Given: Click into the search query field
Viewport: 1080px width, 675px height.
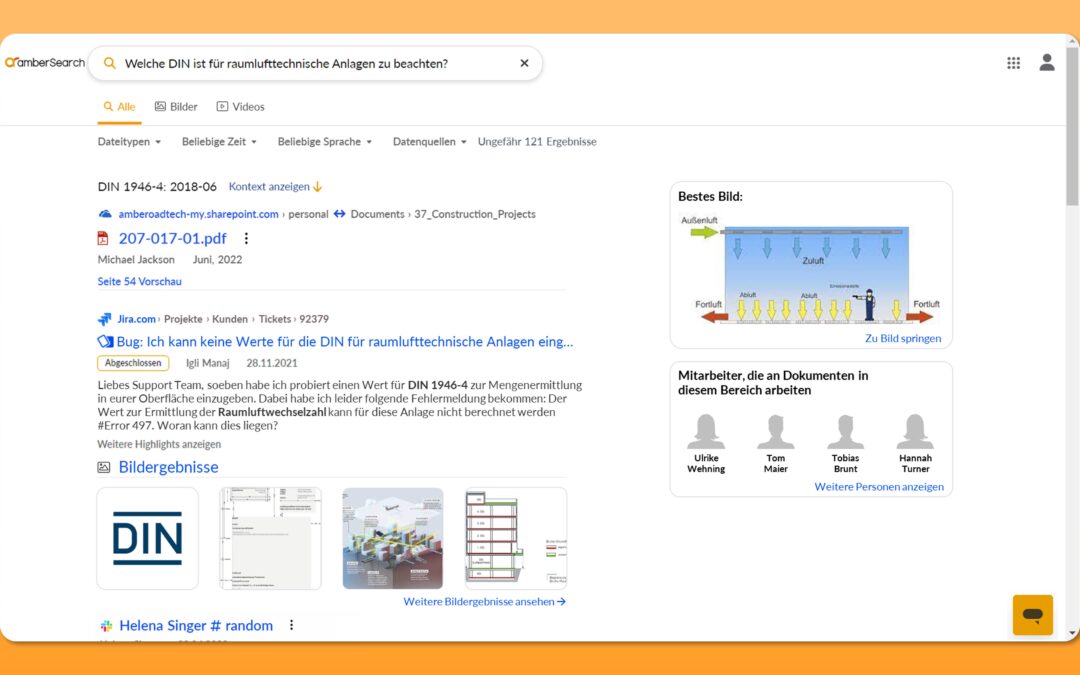Looking at the screenshot, I should point(317,63).
